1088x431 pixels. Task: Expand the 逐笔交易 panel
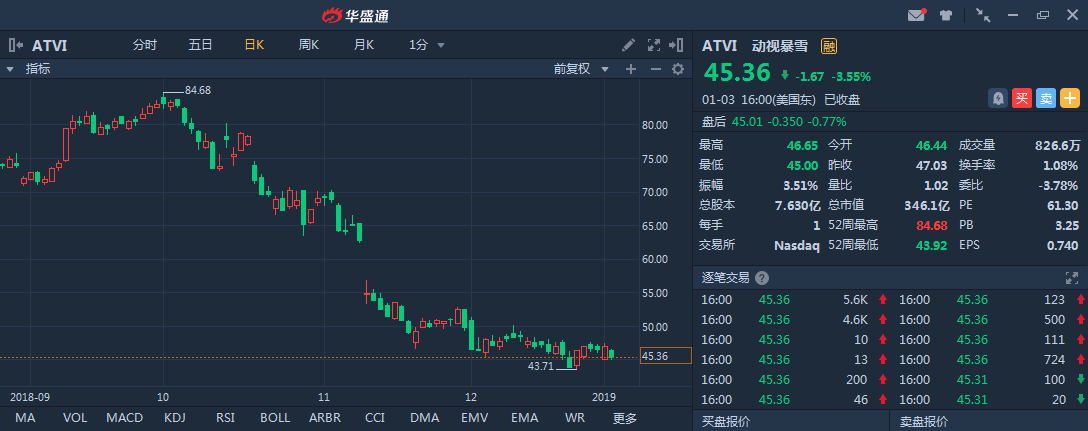[1071, 278]
